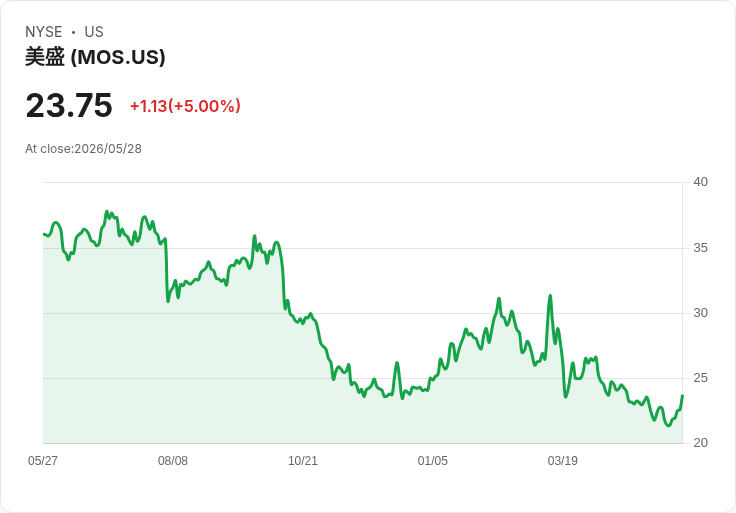Click the stock title 美盛 (MOS.US)
Image resolution: width=736 pixels, height=513 pixels.
click(x=95, y=57)
